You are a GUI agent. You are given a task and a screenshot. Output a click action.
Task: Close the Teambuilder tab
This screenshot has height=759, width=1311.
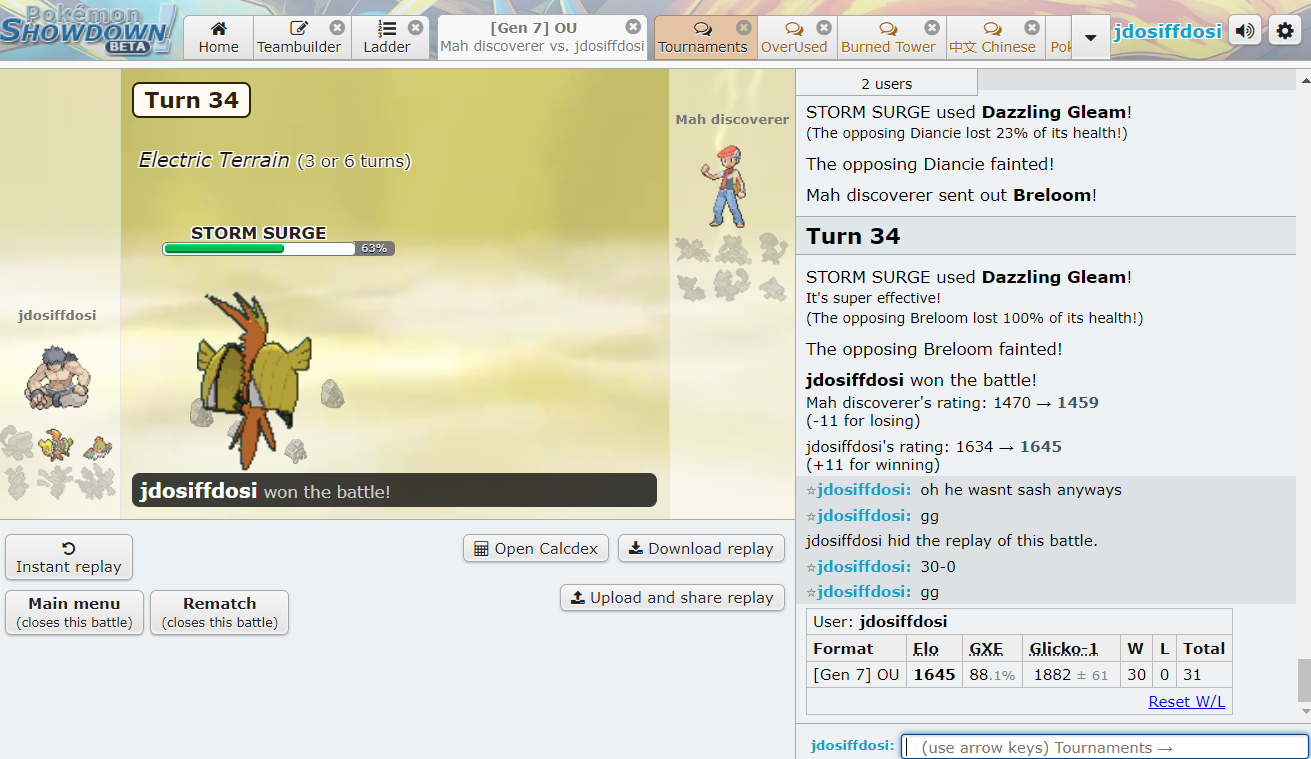pos(337,28)
